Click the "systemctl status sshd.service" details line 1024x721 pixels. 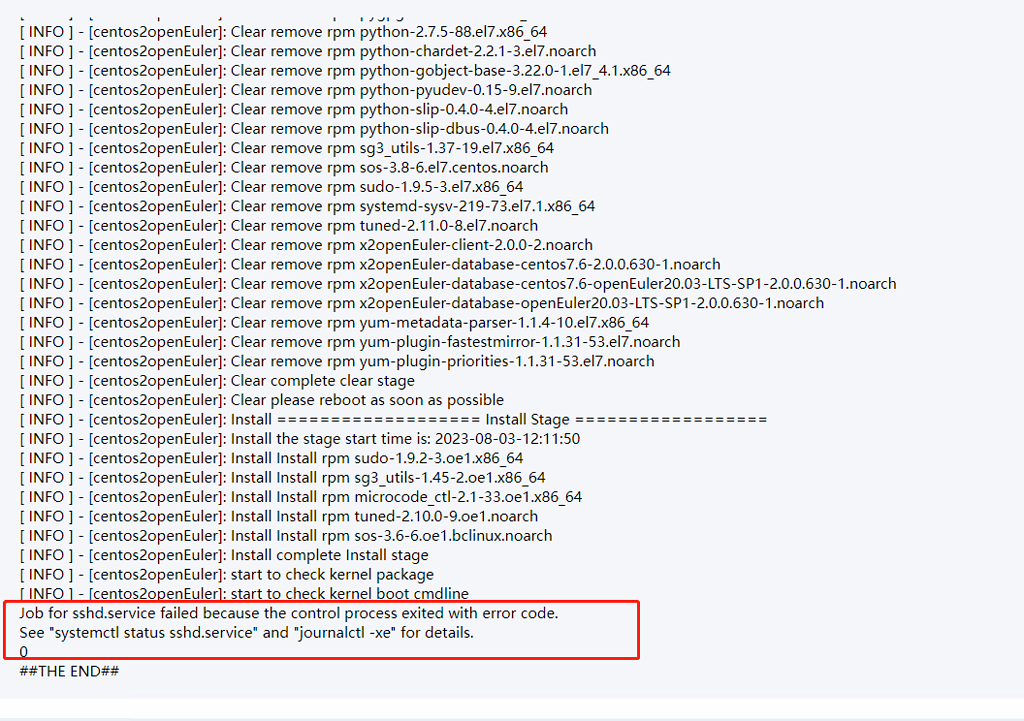point(246,633)
